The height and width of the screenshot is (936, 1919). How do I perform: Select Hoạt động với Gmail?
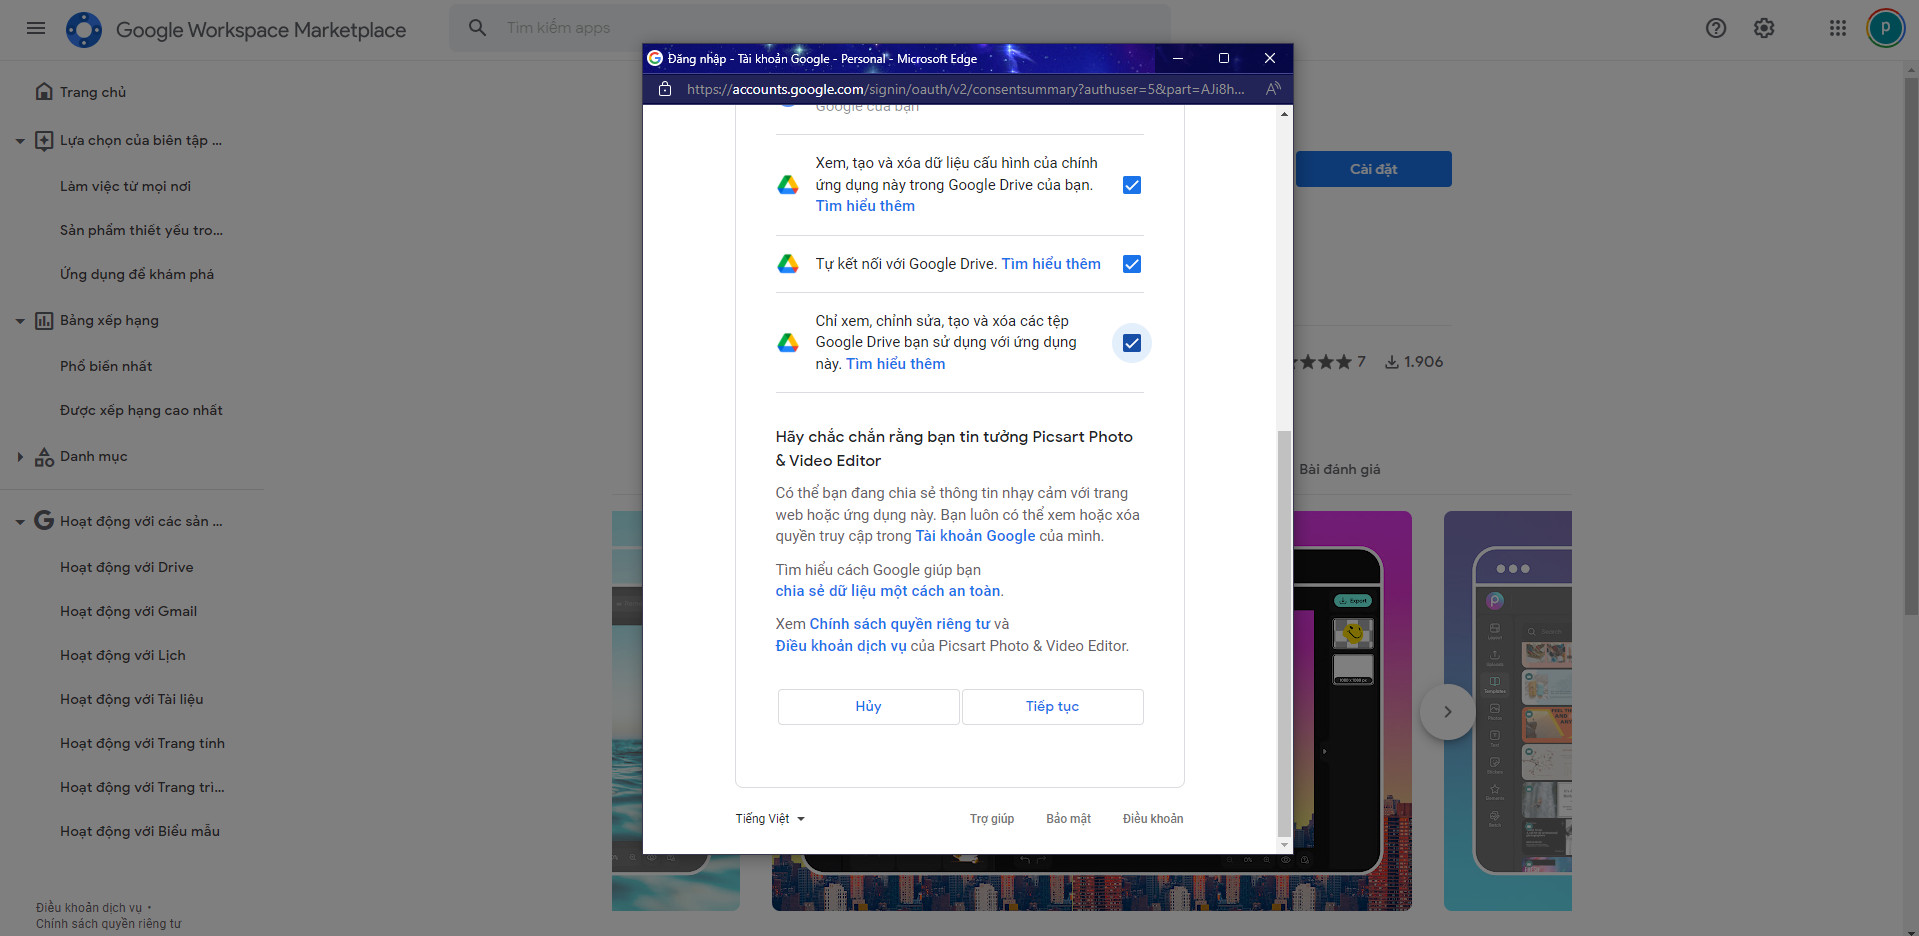128,611
